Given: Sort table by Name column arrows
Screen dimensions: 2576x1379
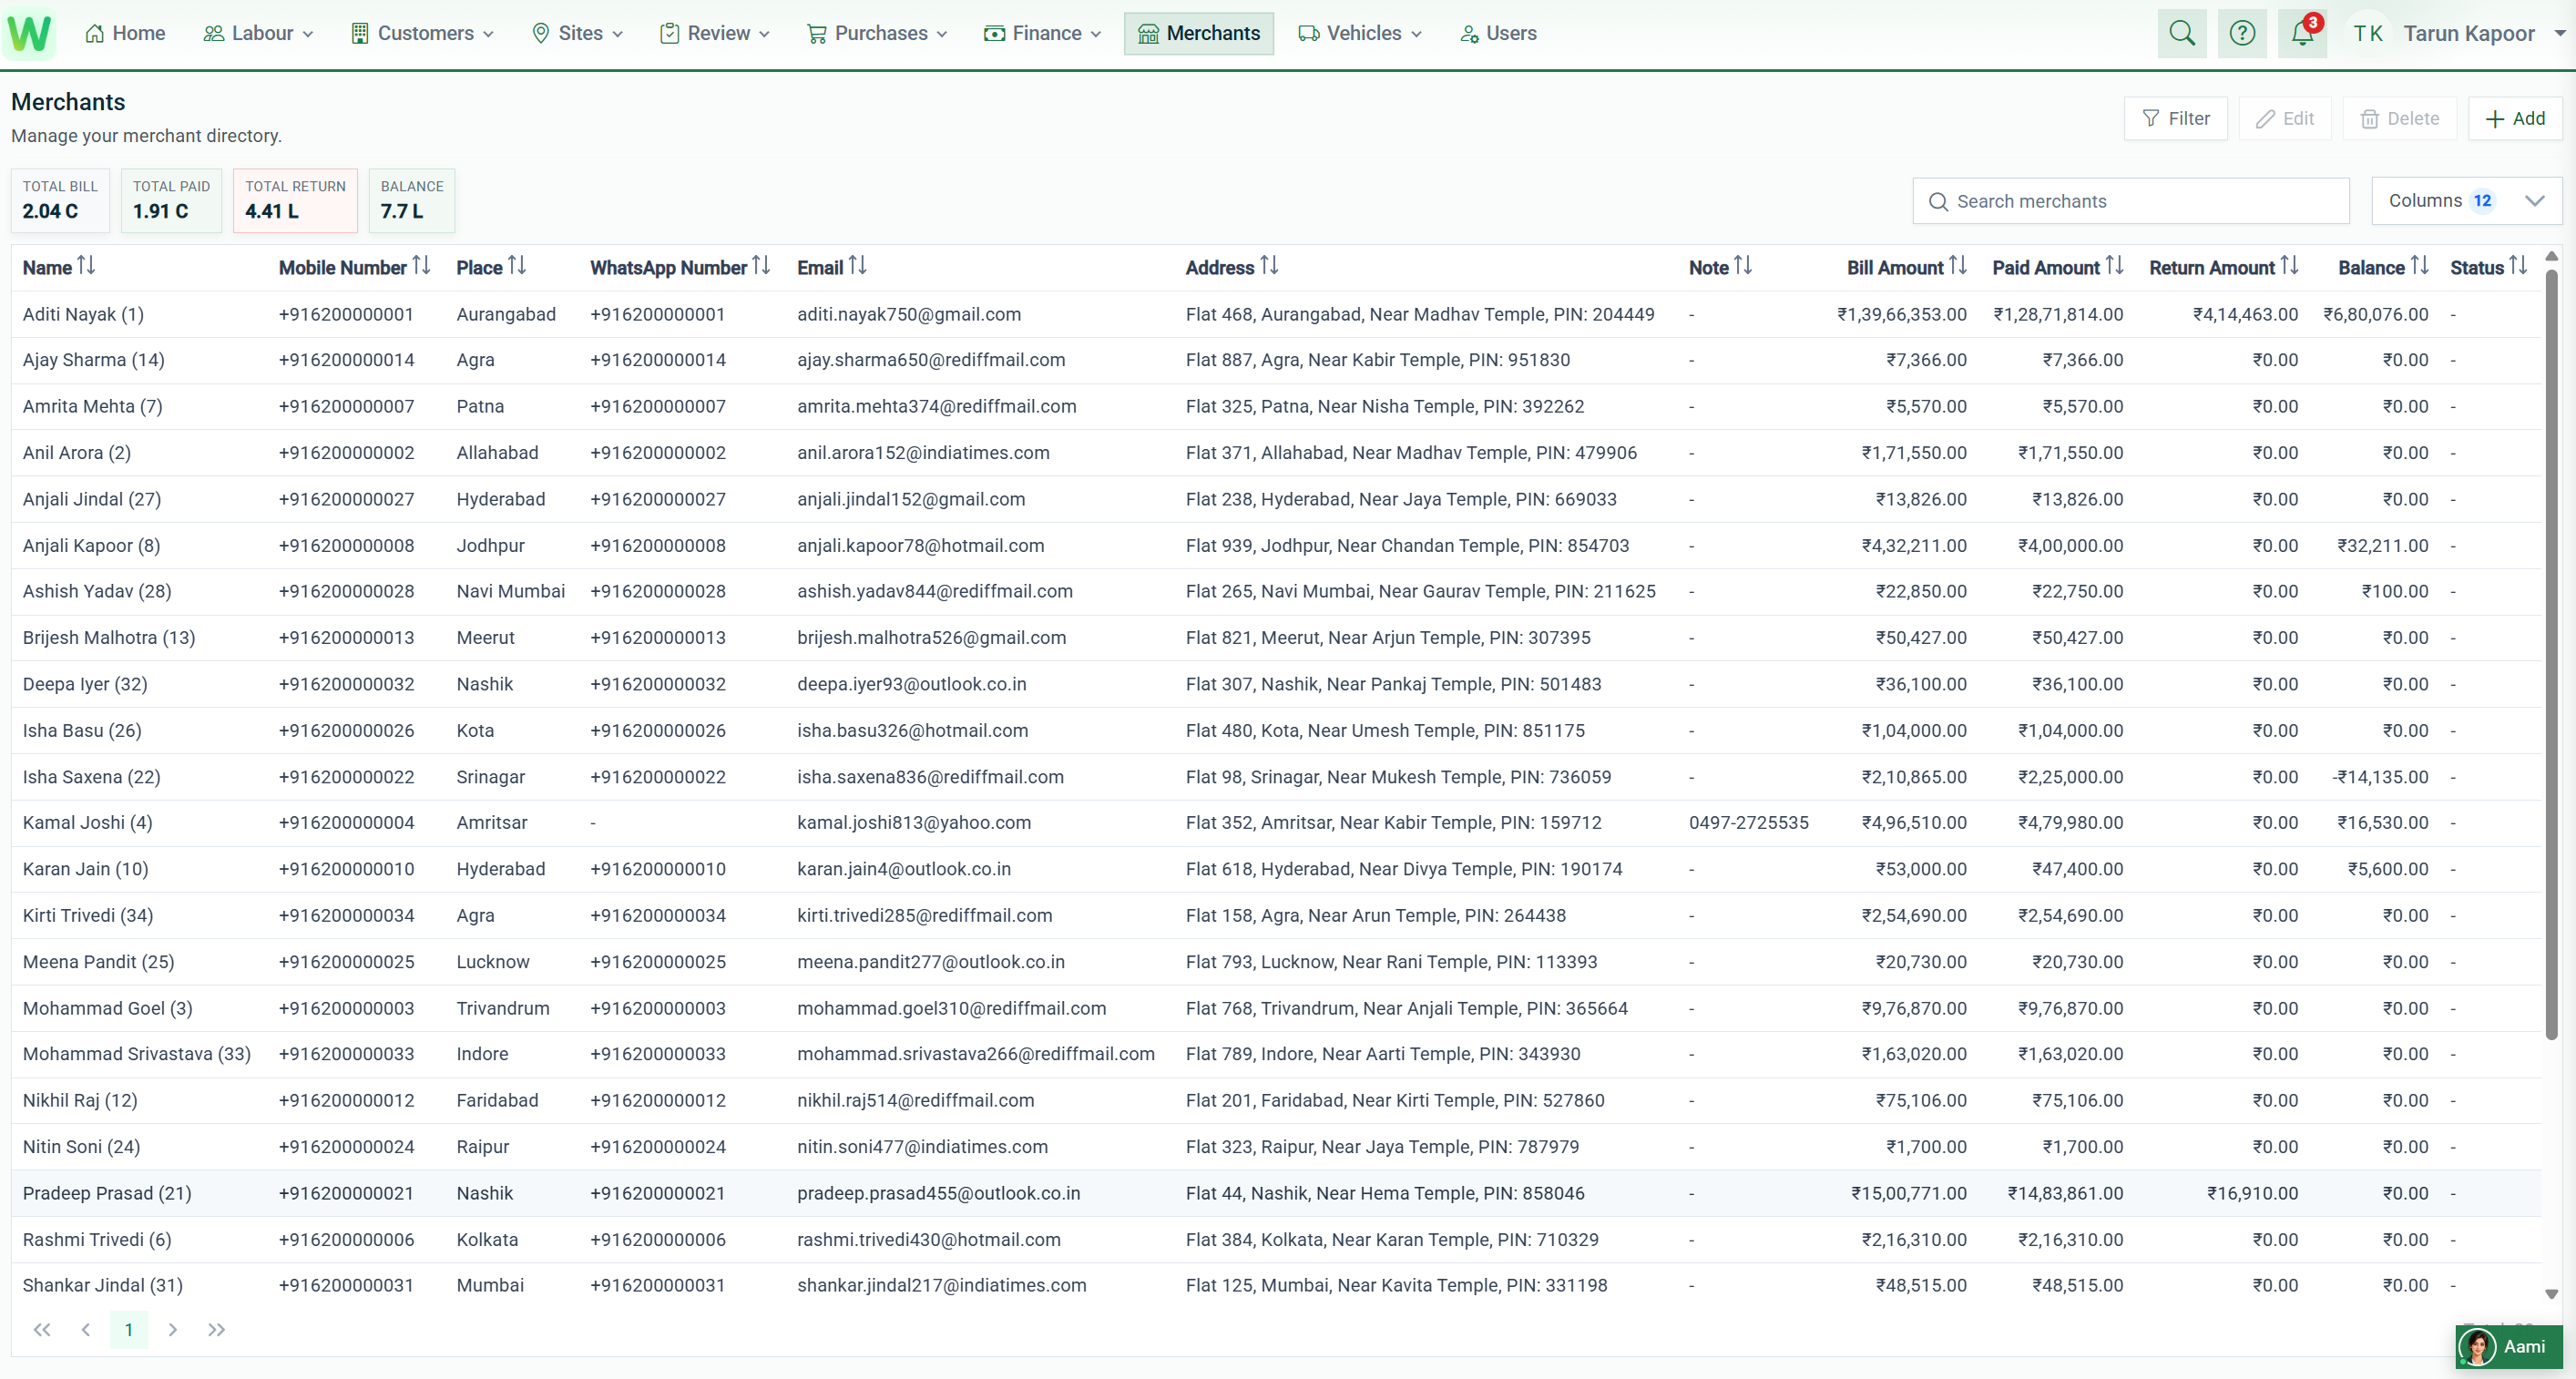Looking at the screenshot, I should tap(87, 266).
